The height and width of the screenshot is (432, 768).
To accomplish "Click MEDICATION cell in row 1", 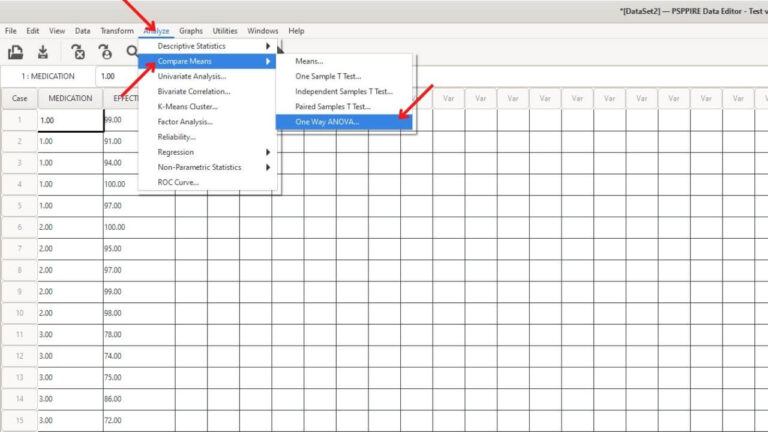I will point(71,120).
